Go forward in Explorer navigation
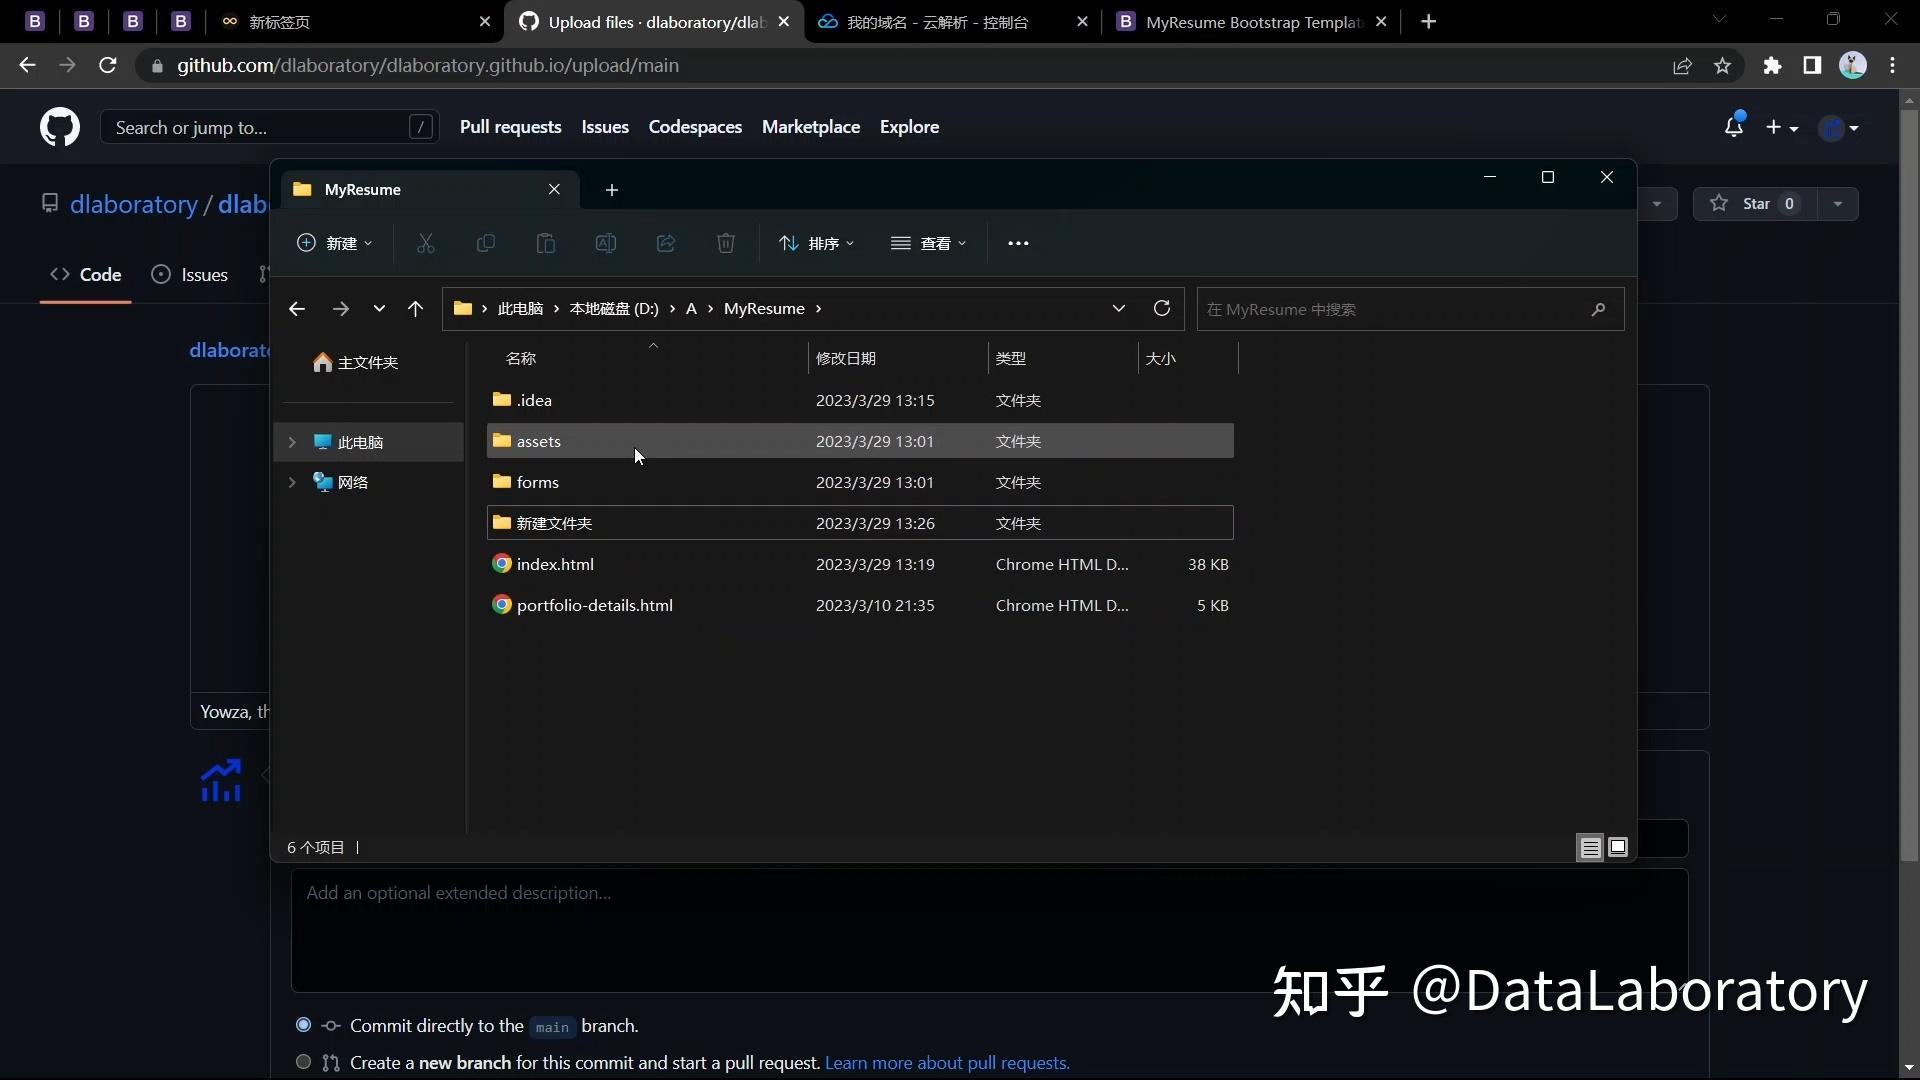This screenshot has height=1080, width=1920. pos(341,309)
